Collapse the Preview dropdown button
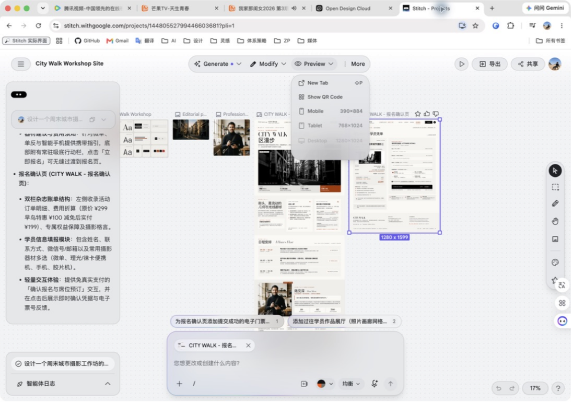The image size is (571, 402). pos(314,64)
